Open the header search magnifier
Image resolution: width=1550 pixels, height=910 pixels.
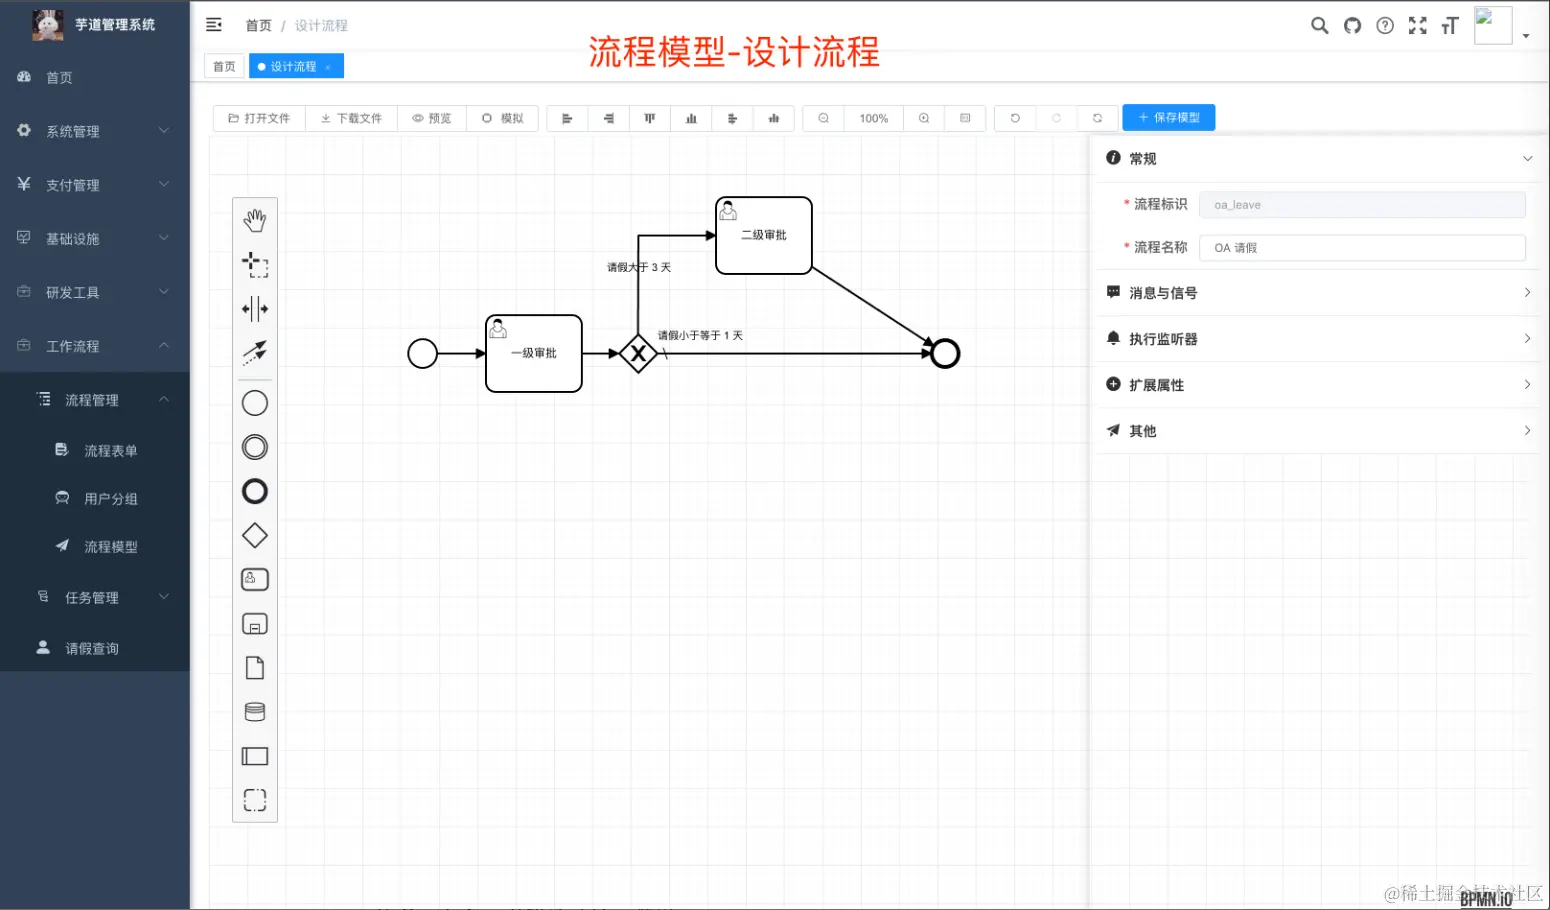pyautogui.click(x=1320, y=26)
